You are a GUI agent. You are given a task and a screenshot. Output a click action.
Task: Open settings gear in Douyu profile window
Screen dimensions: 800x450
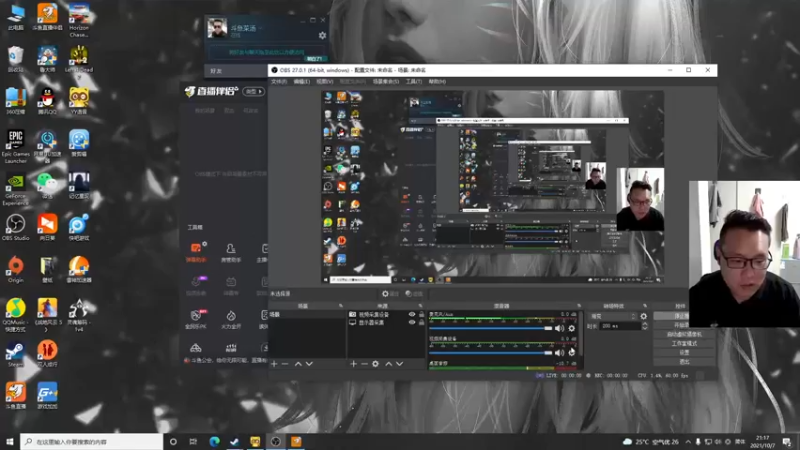point(322,35)
